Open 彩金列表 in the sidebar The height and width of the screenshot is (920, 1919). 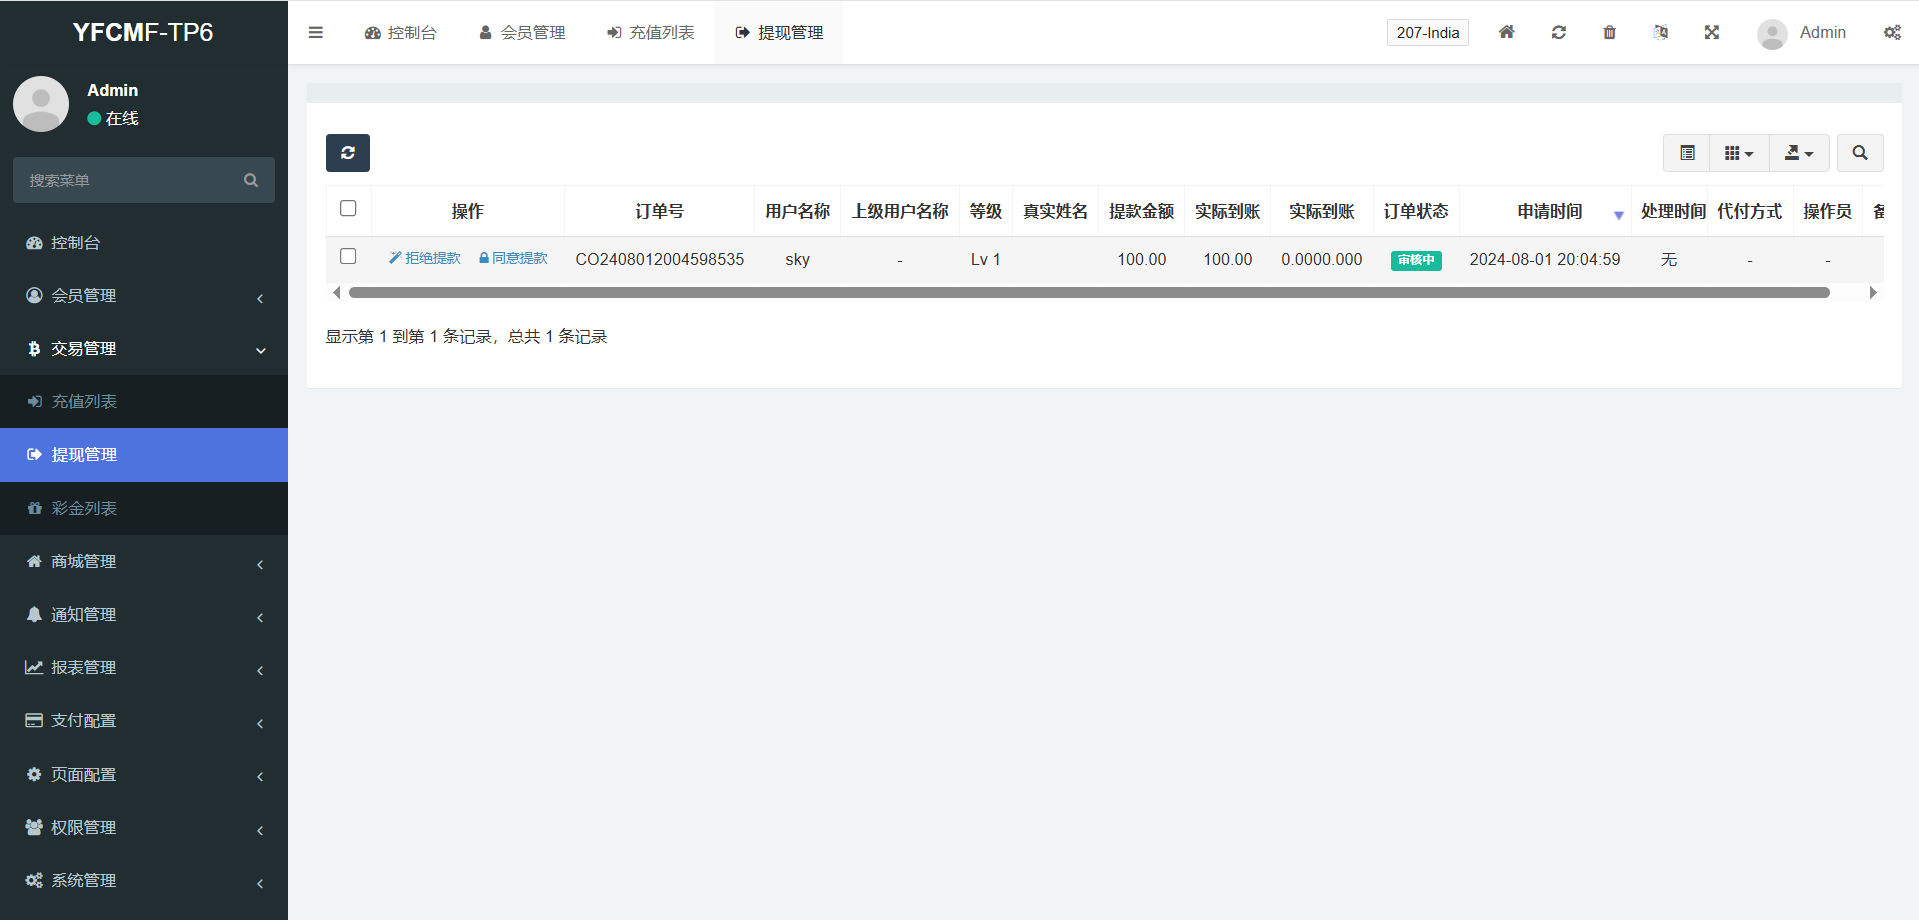84,508
